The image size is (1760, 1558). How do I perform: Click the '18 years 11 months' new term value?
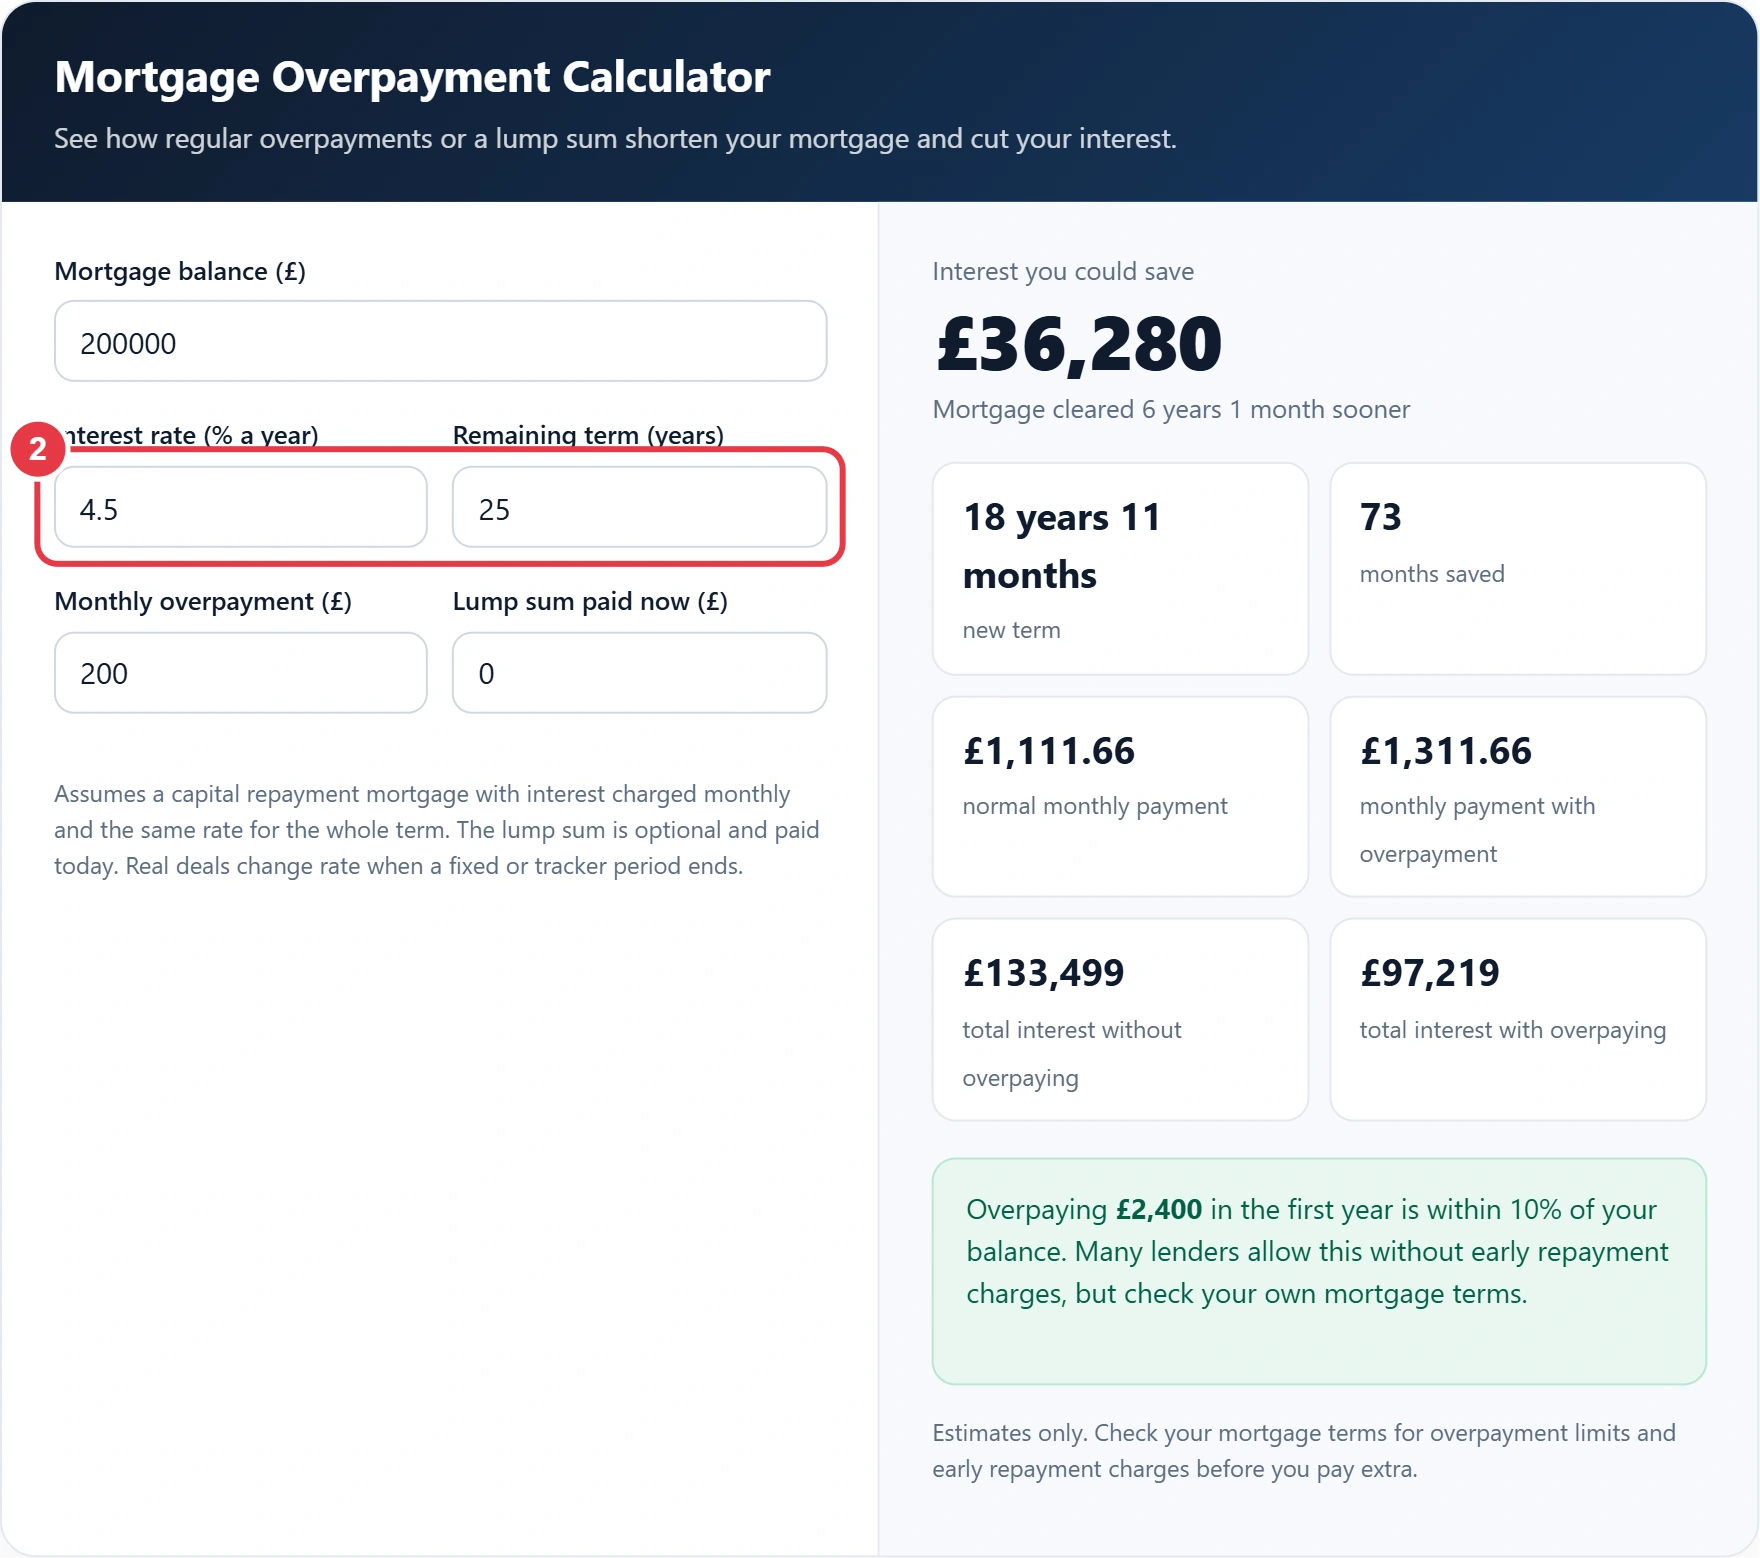1062,546
